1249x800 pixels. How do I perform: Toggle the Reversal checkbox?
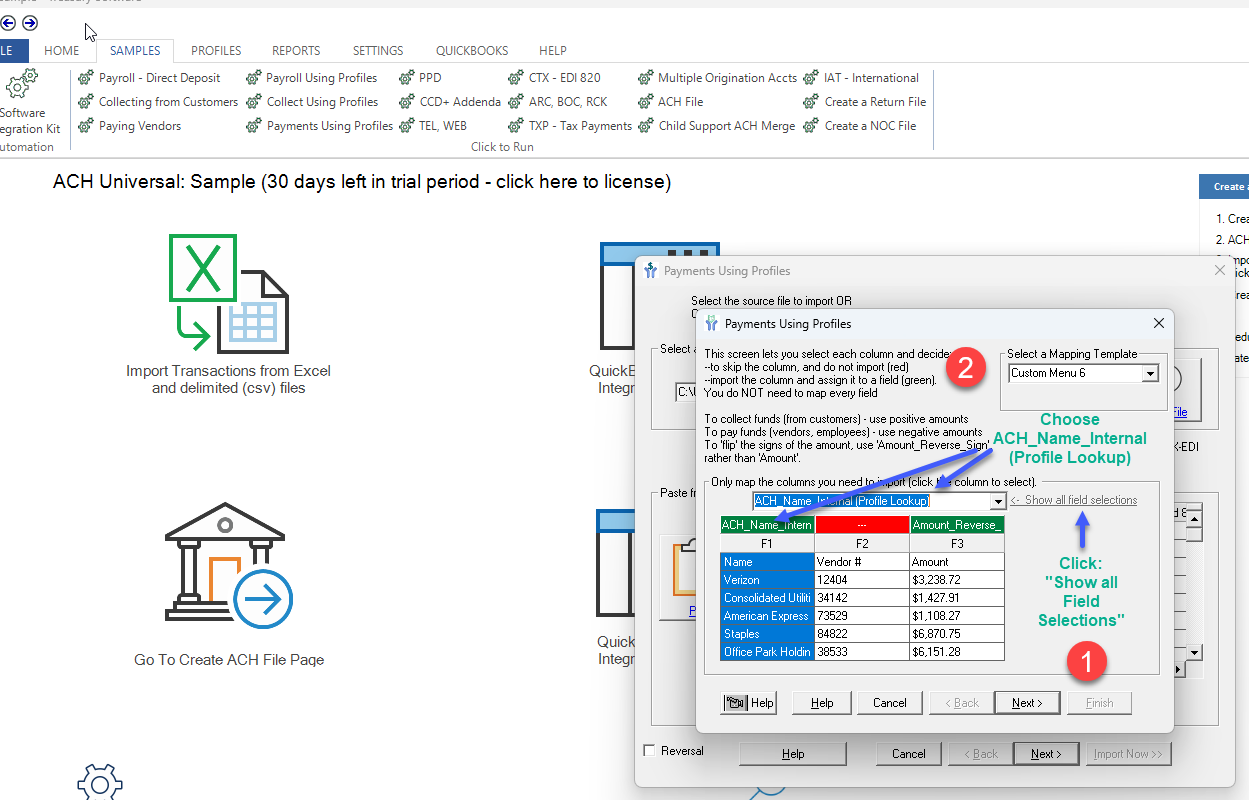[650, 751]
